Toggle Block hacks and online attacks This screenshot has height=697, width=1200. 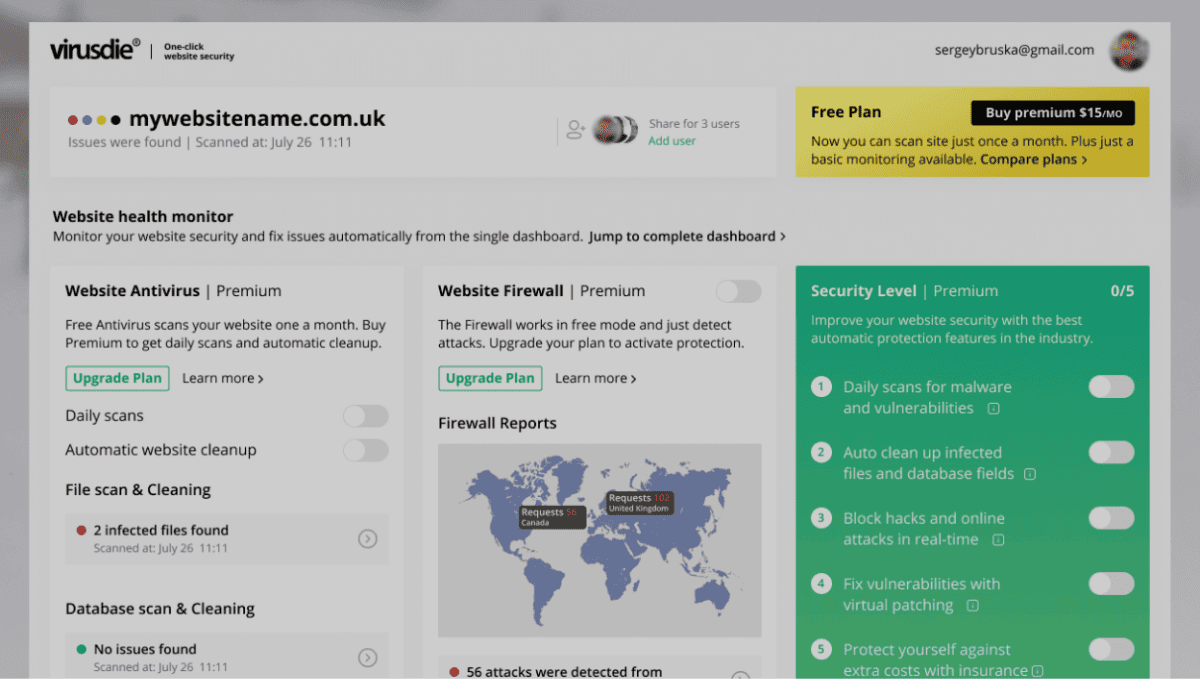click(x=1111, y=518)
